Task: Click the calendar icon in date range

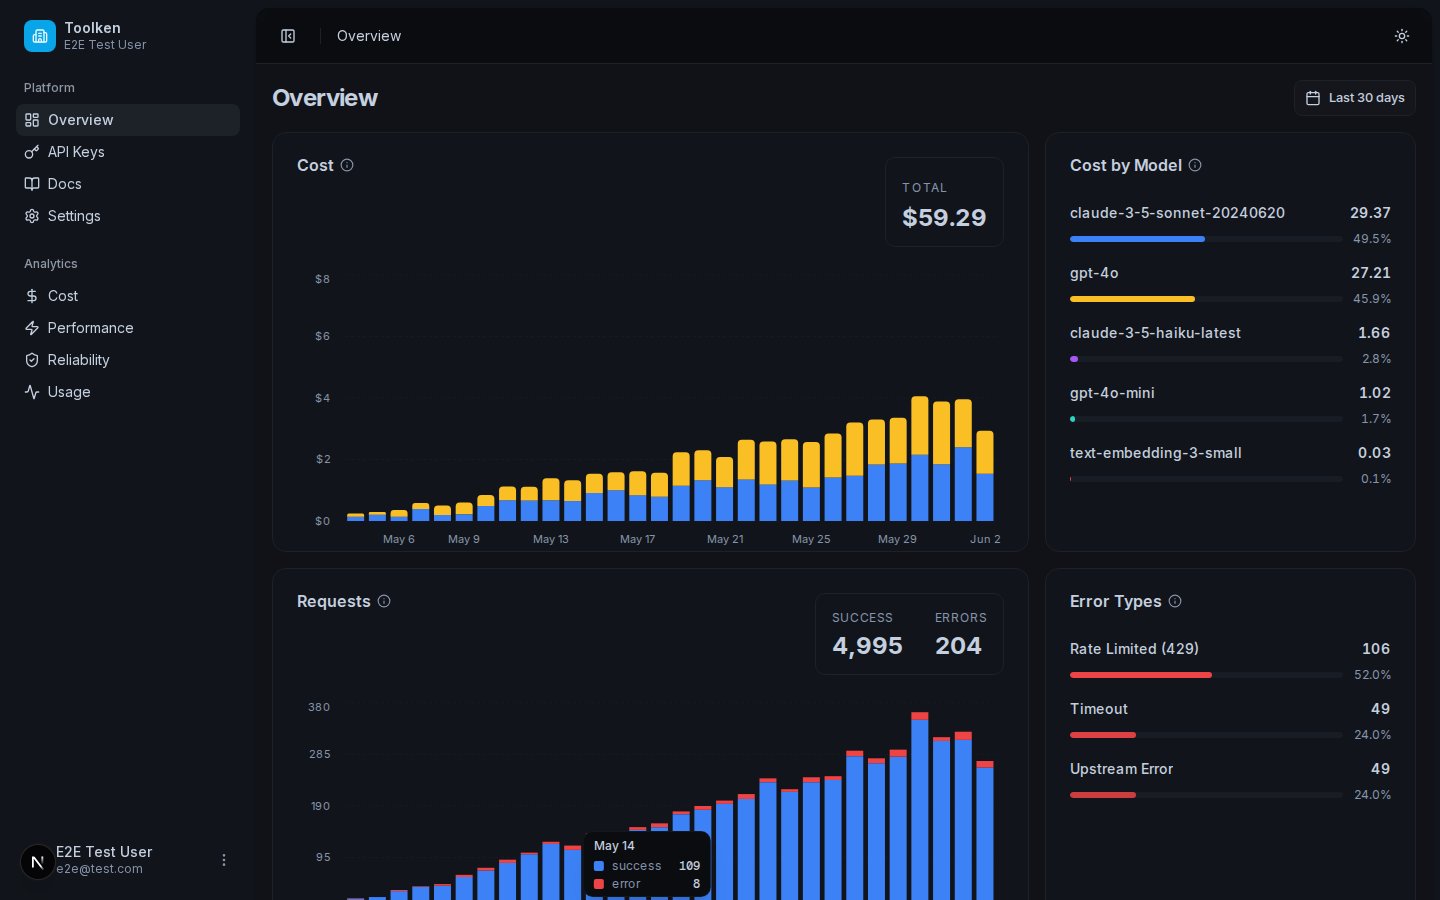Action: coord(1313,98)
